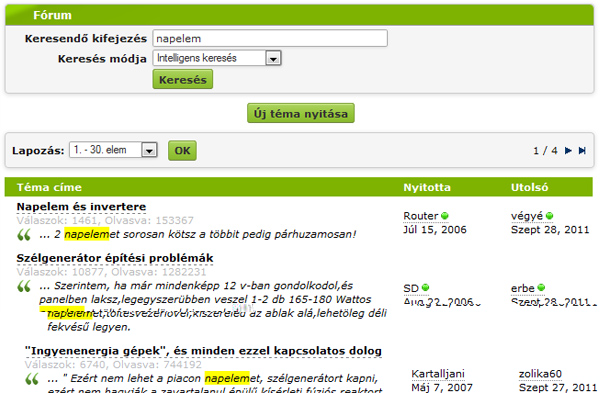The width and height of the screenshot is (600, 393).
Task: Click green online dot next to SD
Action: pos(426,288)
